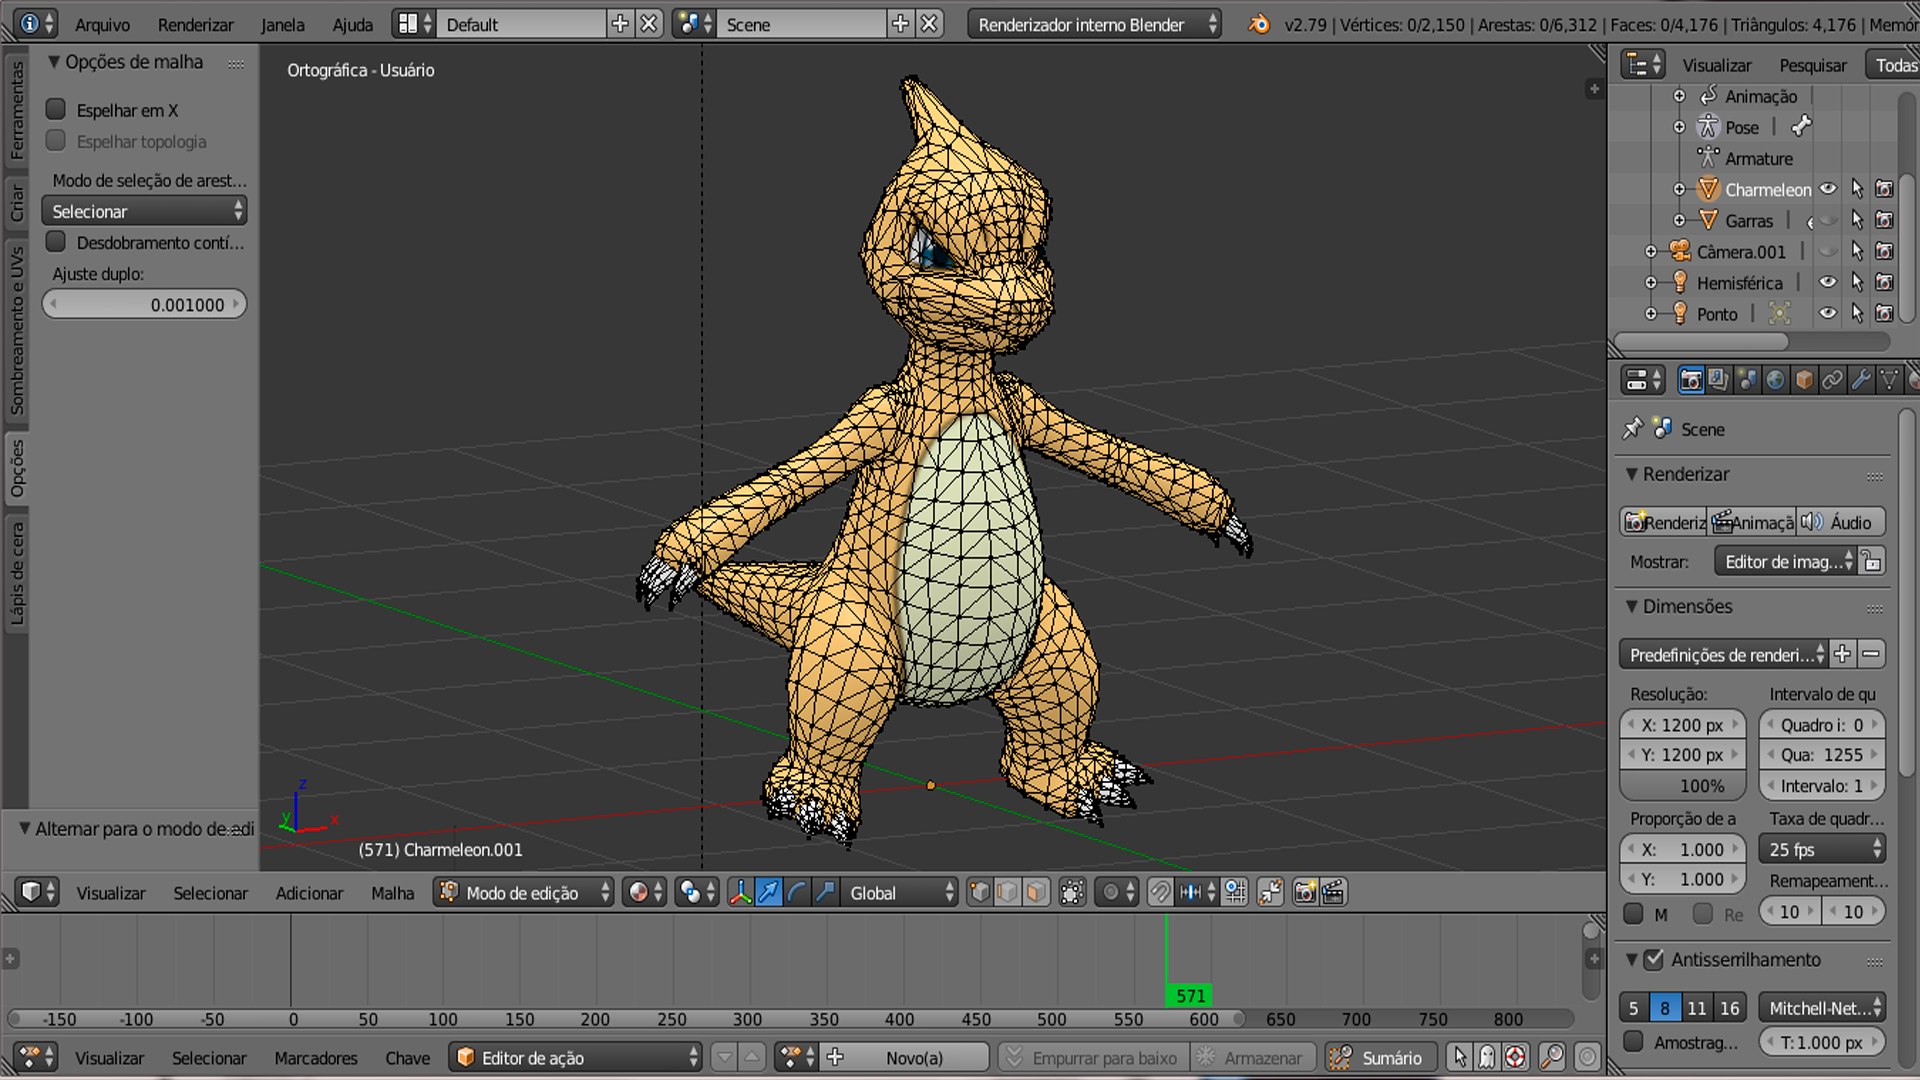Screen dimensions: 1920x1080
Task: Select vertex select mode icon
Action: tap(980, 892)
